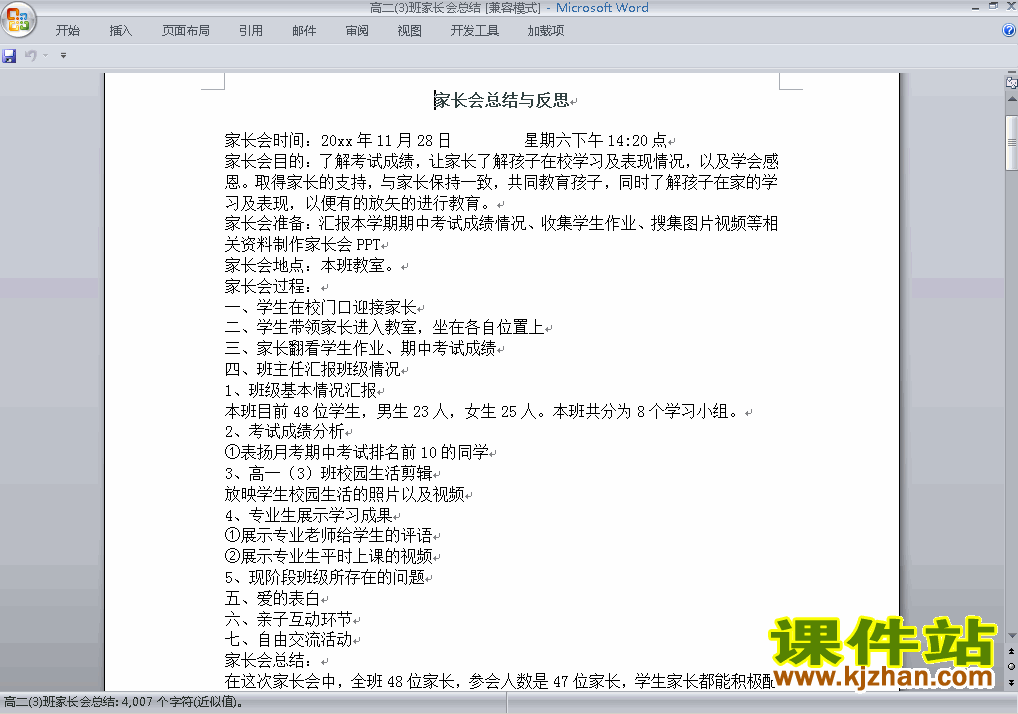This screenshot has width=1018, height=714.
Task: Click the line 家长会总结：
Action: click(269, 660)
